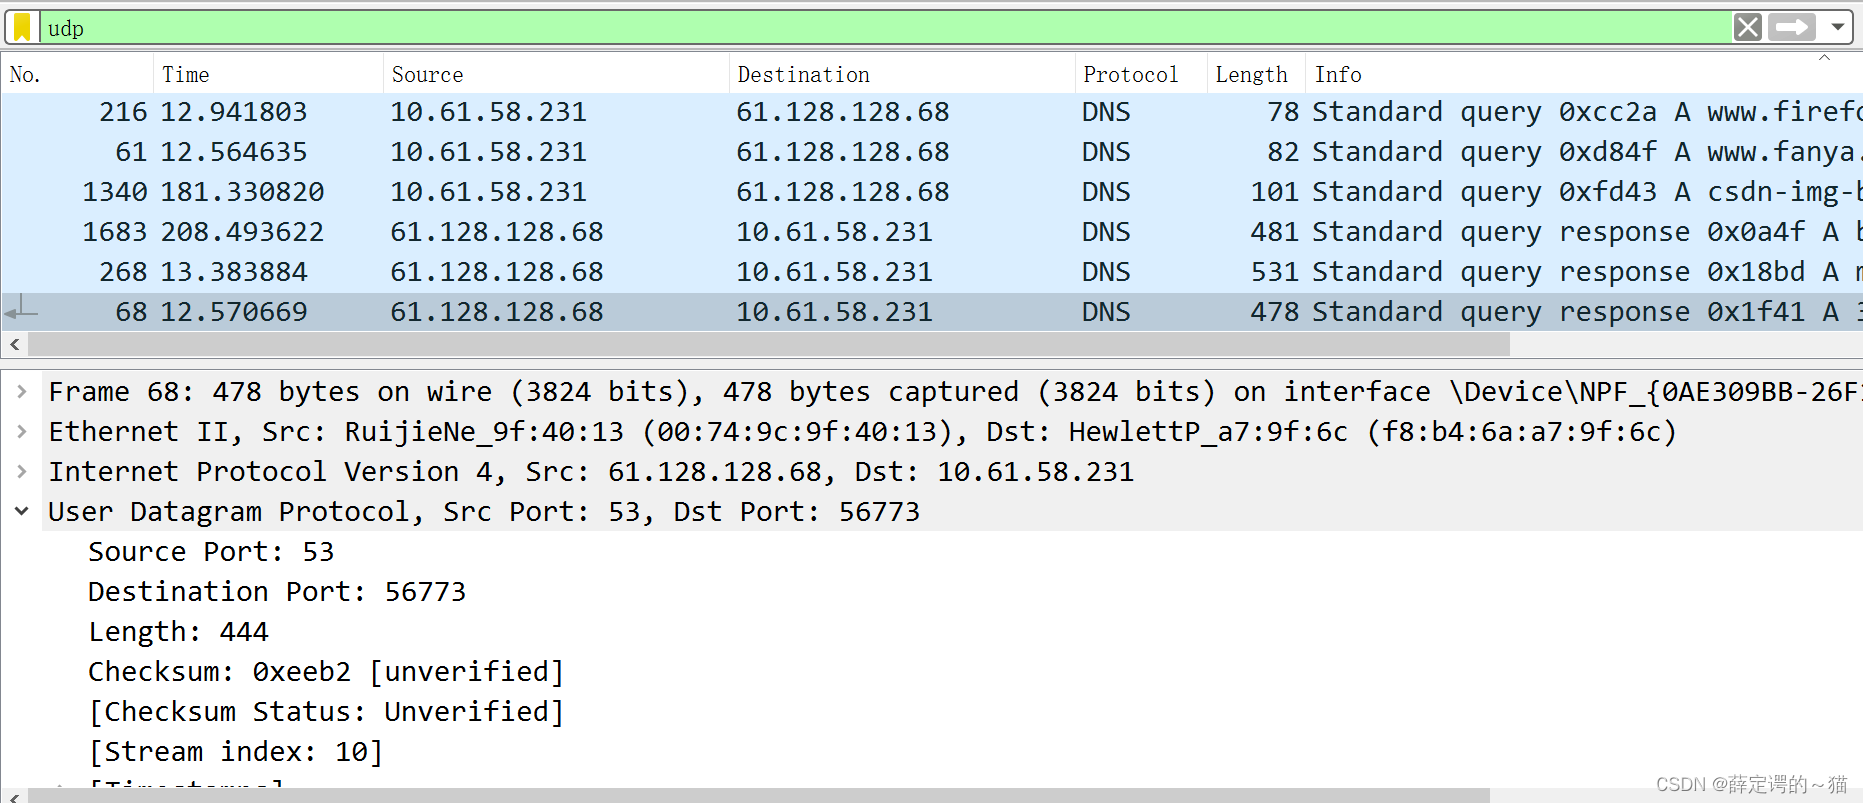Click time 208.493622 cell
Viewport: 1863px width, 803px height.
[243, 232]
